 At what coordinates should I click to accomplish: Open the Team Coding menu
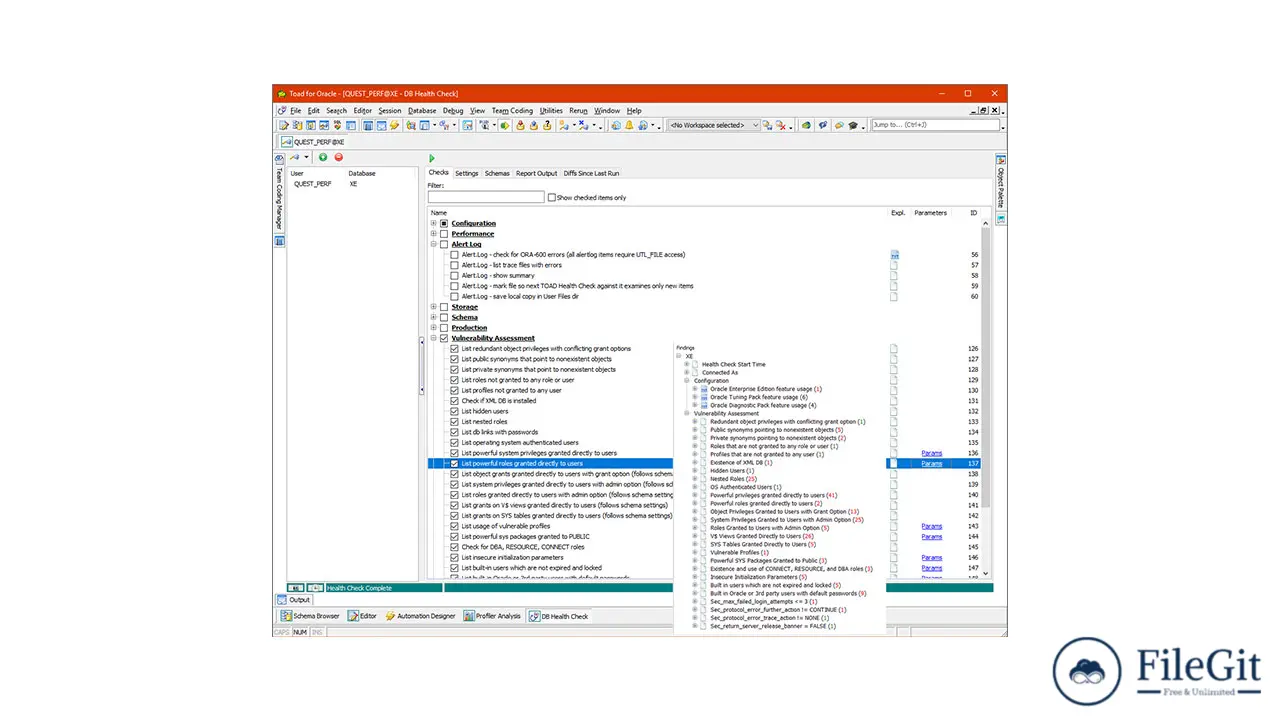512,110
